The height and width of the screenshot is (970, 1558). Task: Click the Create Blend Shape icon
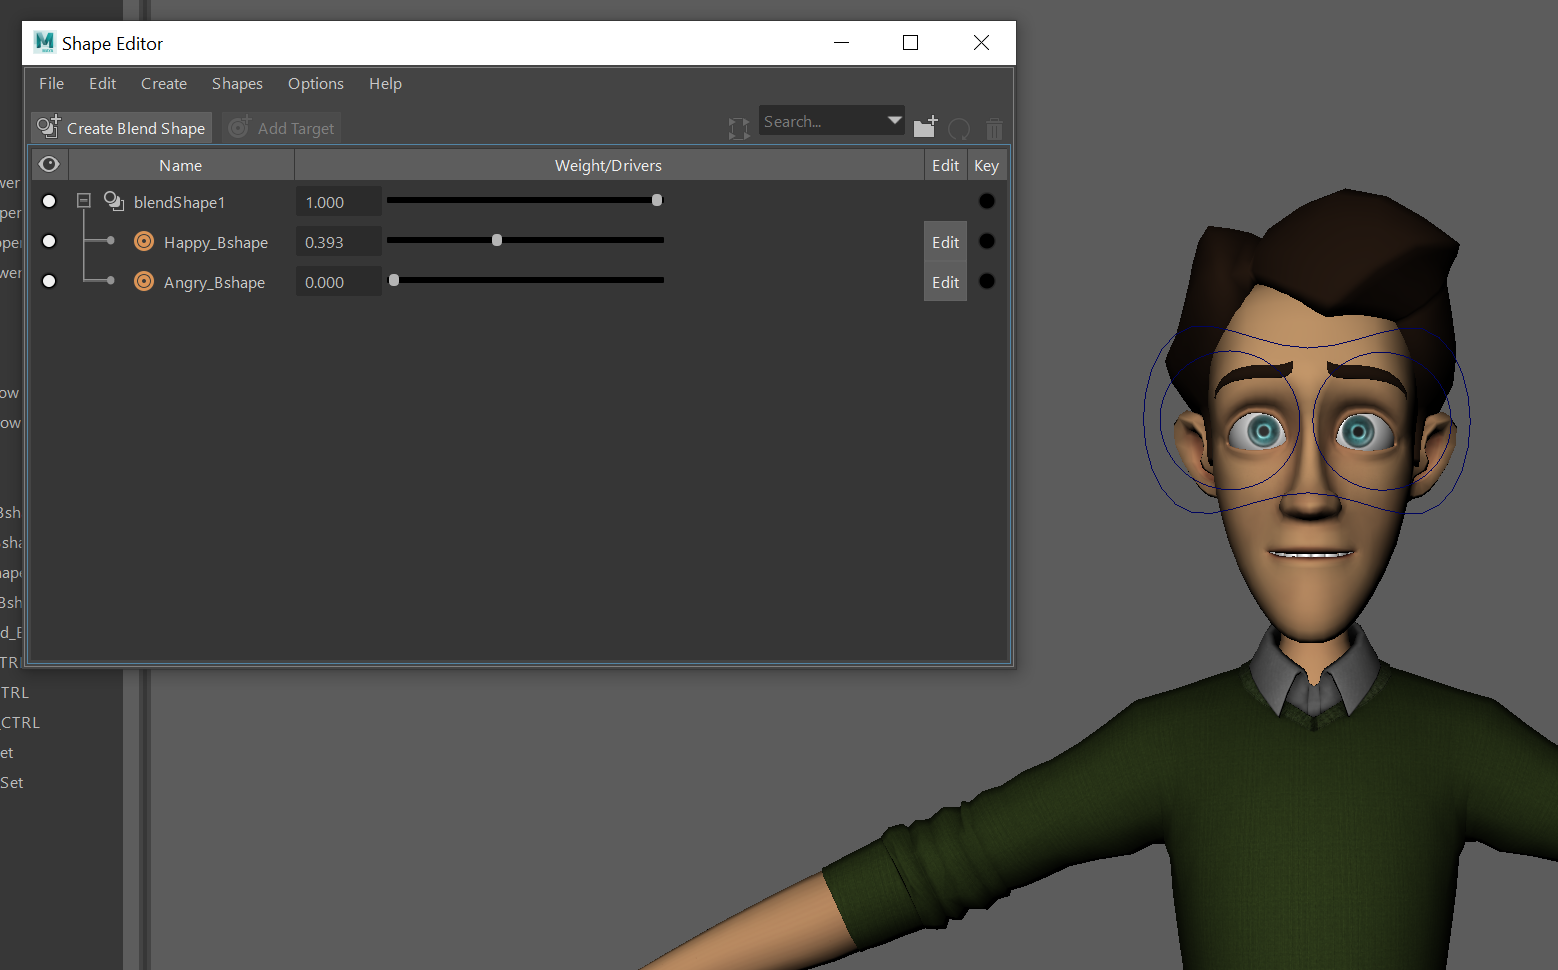click(47, 128)
